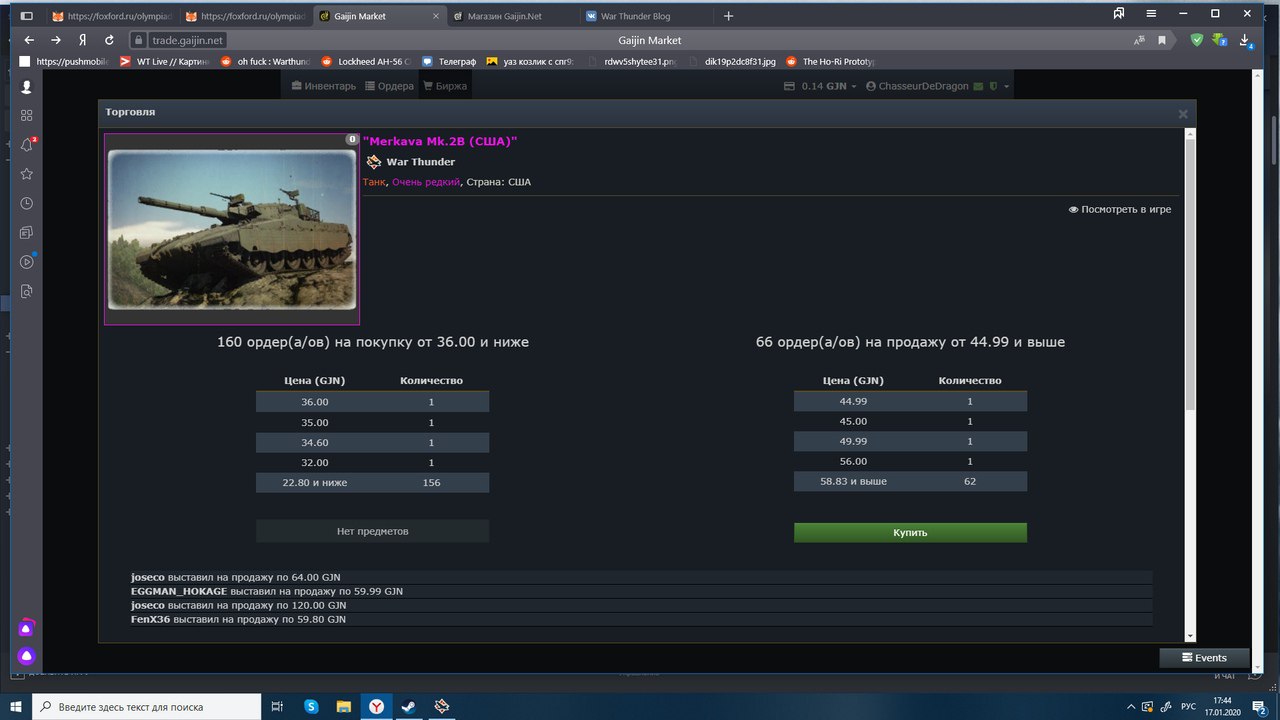Click FenX36 listing at 59.80 GJN
The height and width of the screenshot is (720, 1280).
[x=640, y=619]
